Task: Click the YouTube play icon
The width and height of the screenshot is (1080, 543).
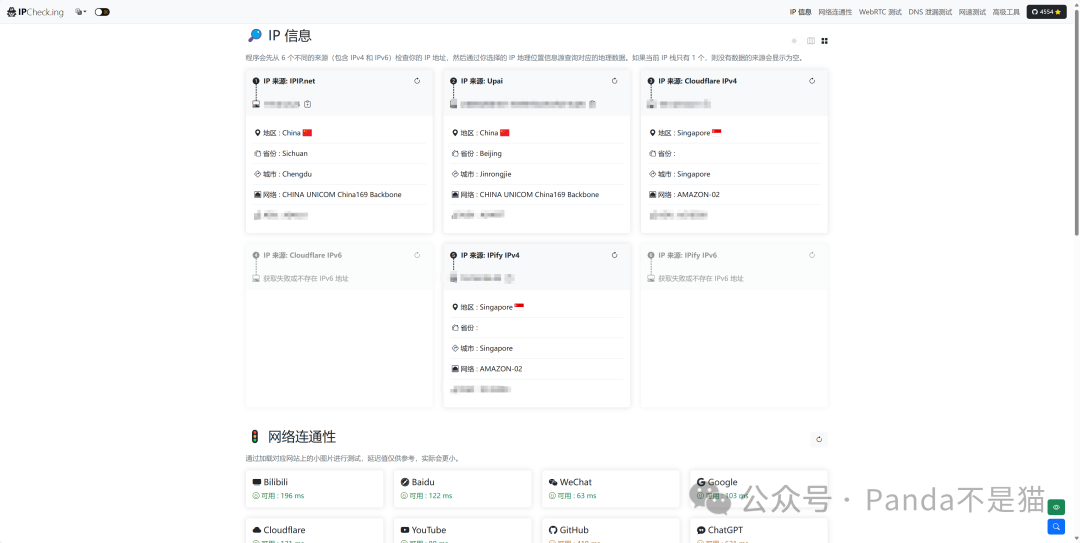Action: (x=405, y=530)
